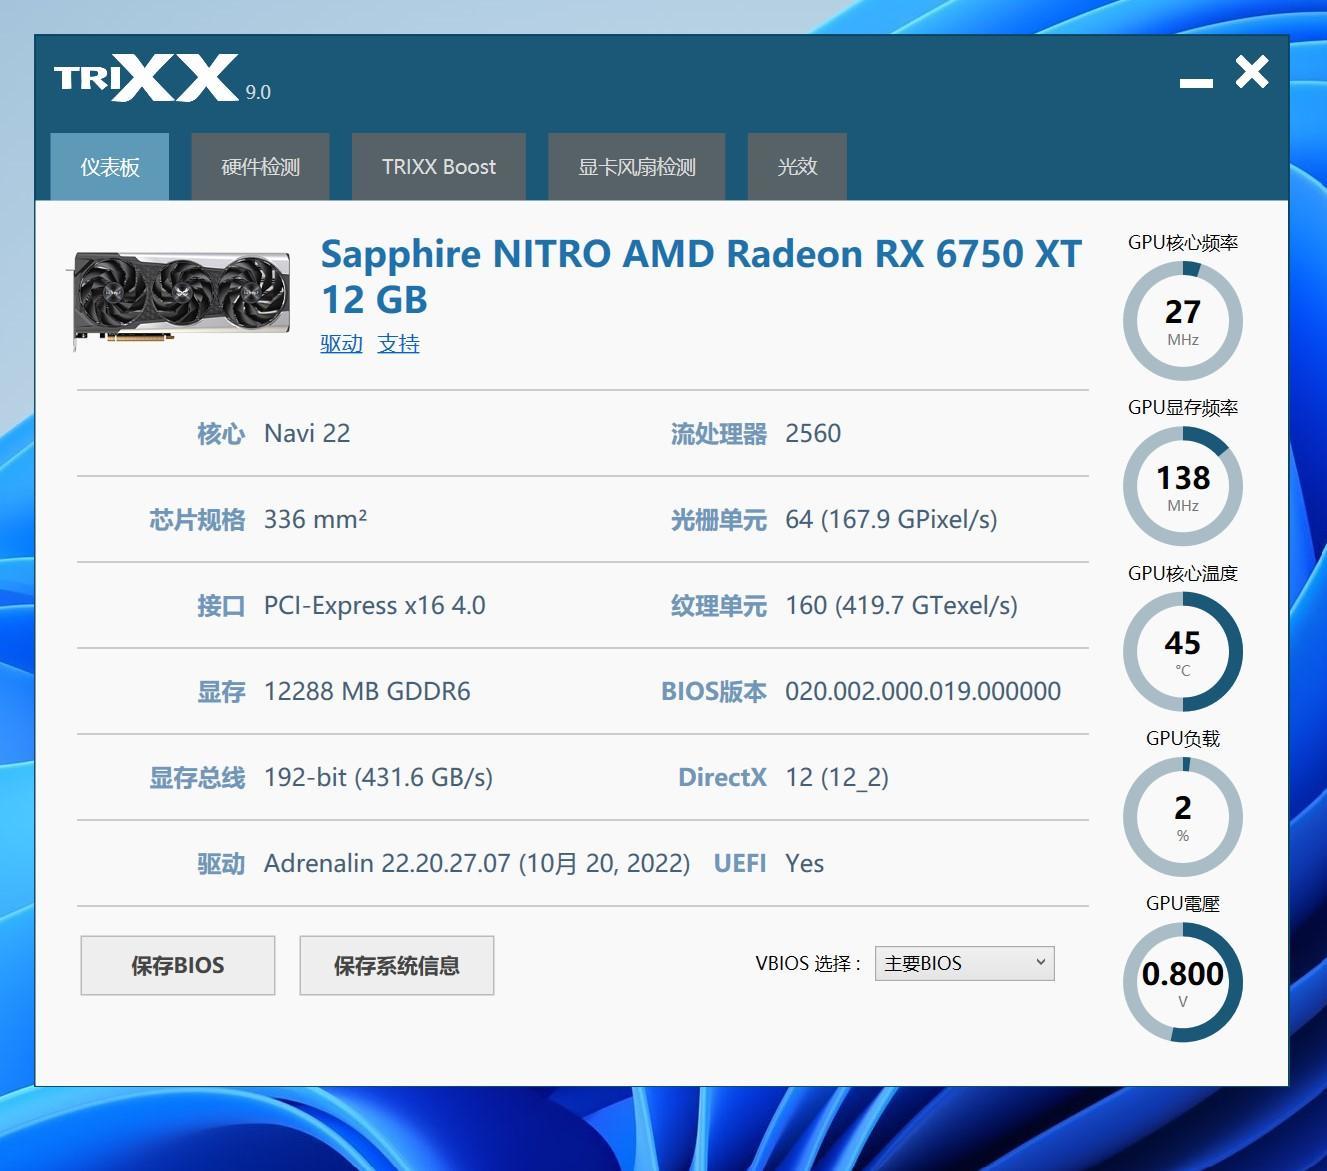Click the 光栅单元 label
Viewport: 1327px width, 1171px height.
719,519
